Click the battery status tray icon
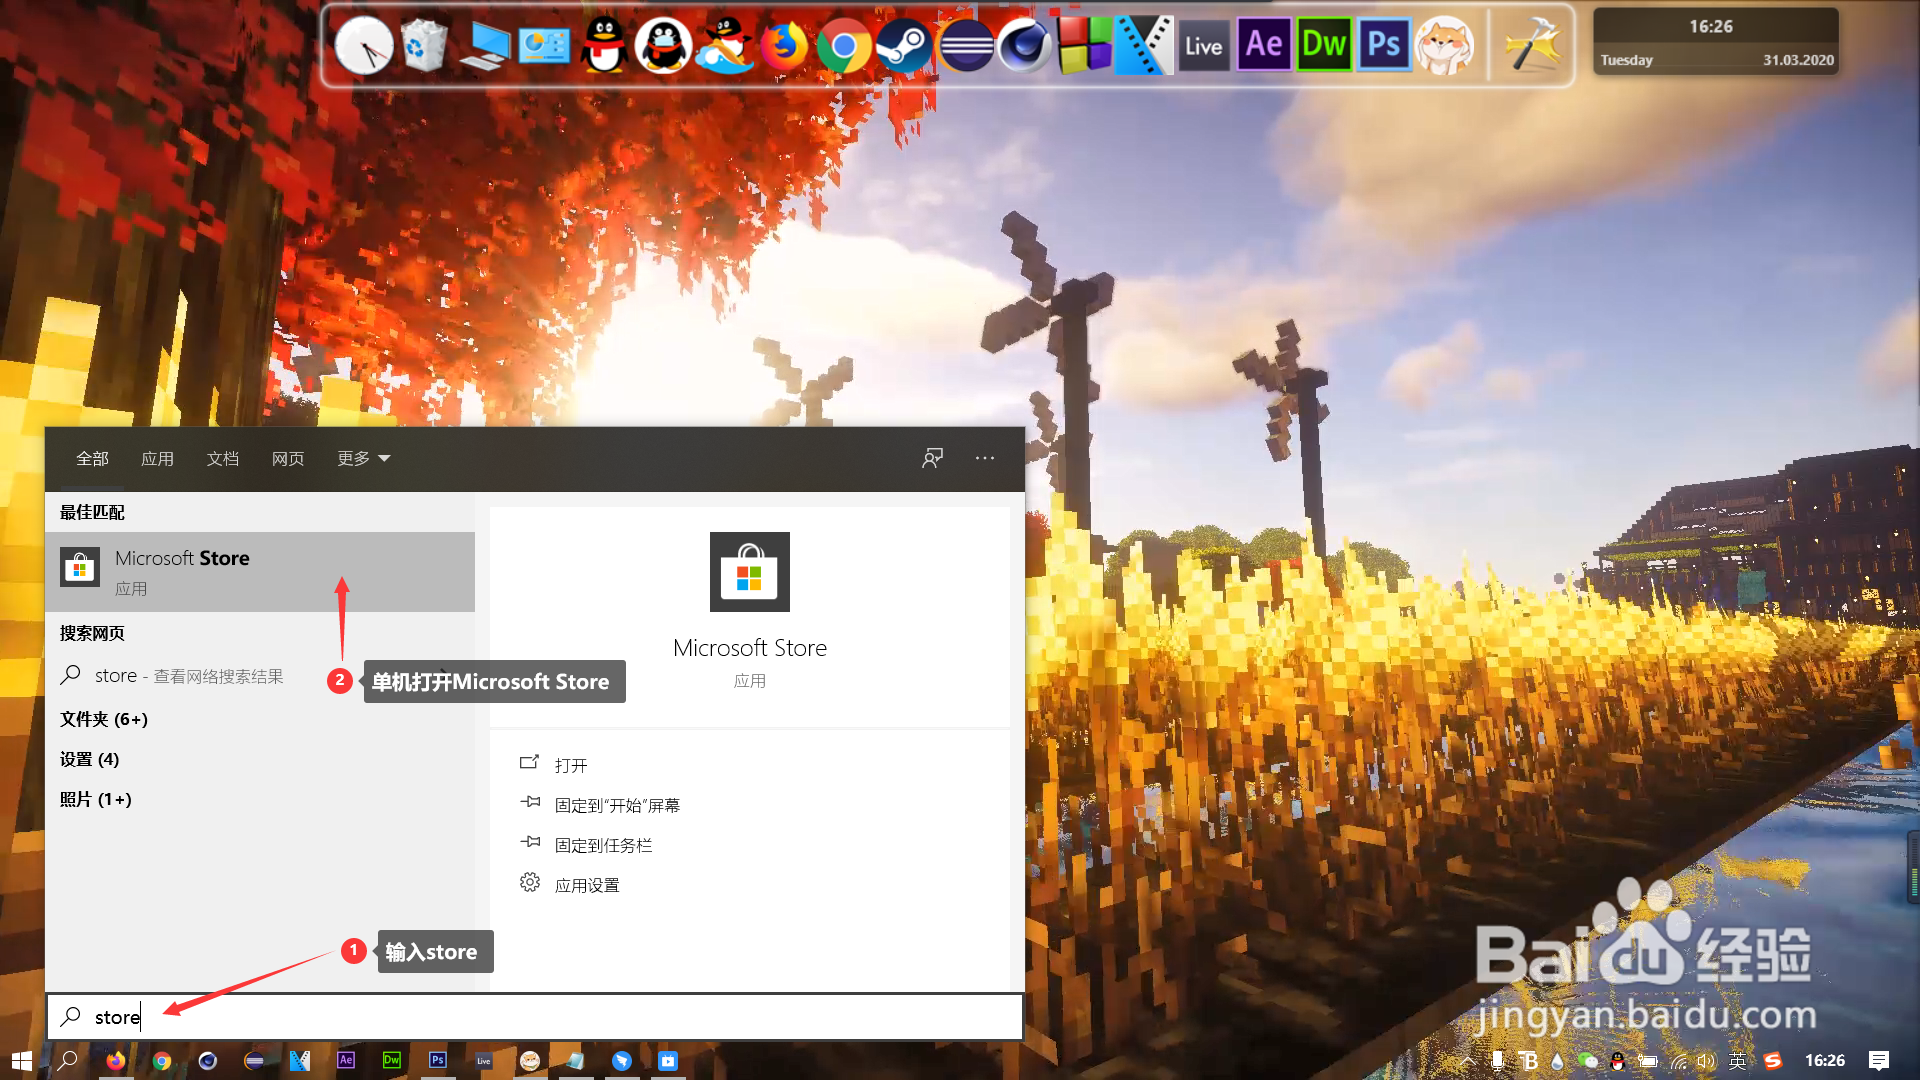The height and width of the screenshot is (1080, 1920). tap(1648, 1061)
